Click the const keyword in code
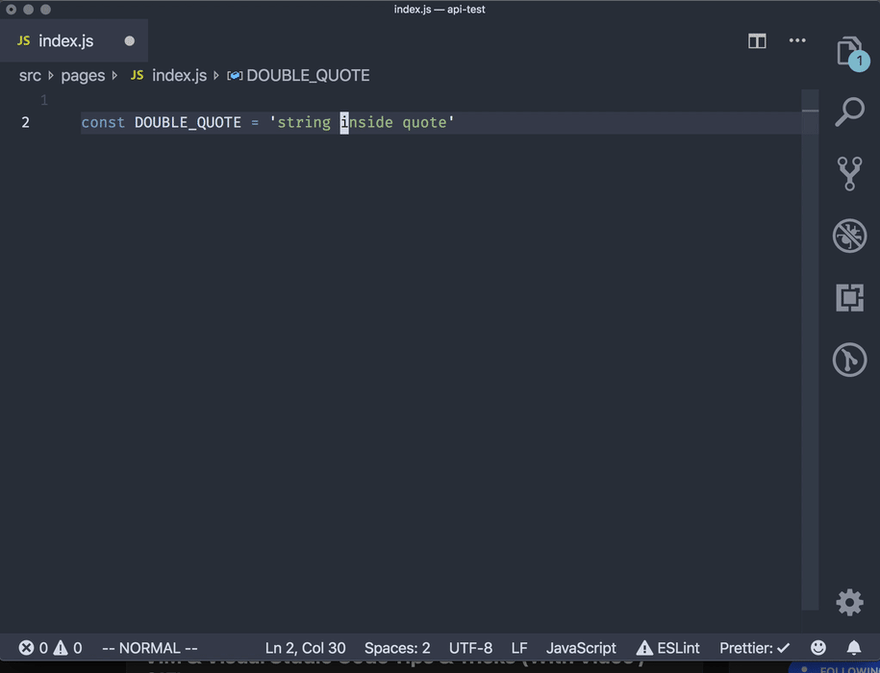Image resolution: width=880 pixels, height=673 pixels. click(103, 122)
